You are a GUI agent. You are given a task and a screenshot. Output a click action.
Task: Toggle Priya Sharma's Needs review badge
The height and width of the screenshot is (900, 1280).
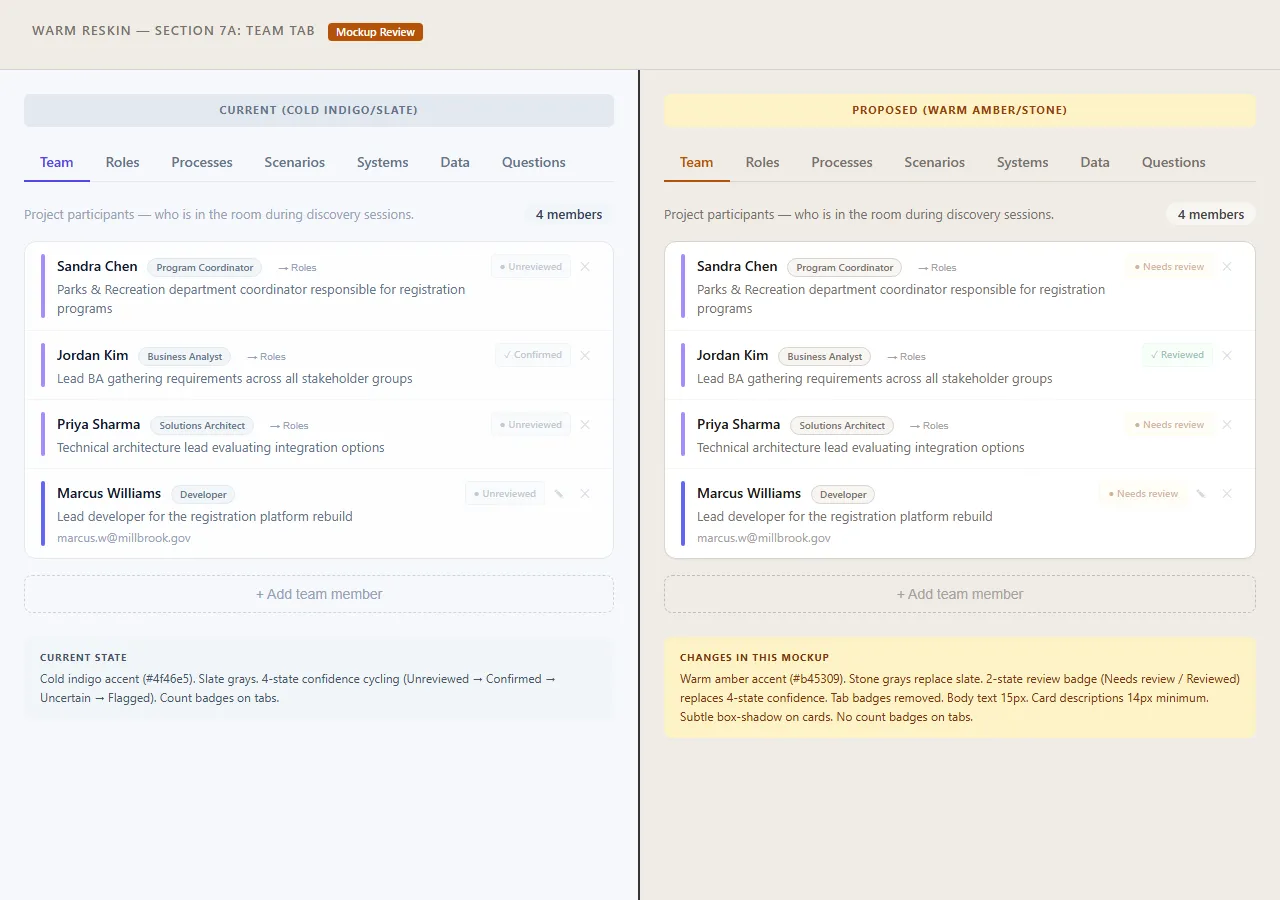tap(1168, 425)
